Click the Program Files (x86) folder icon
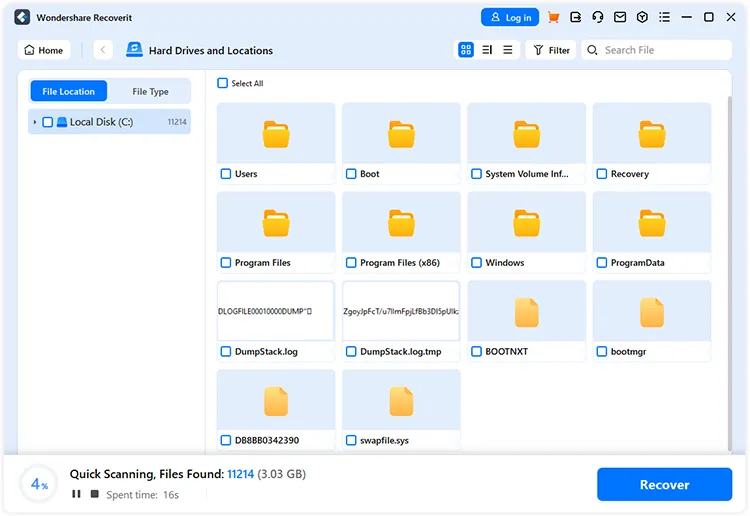 (x=401, y=223)
